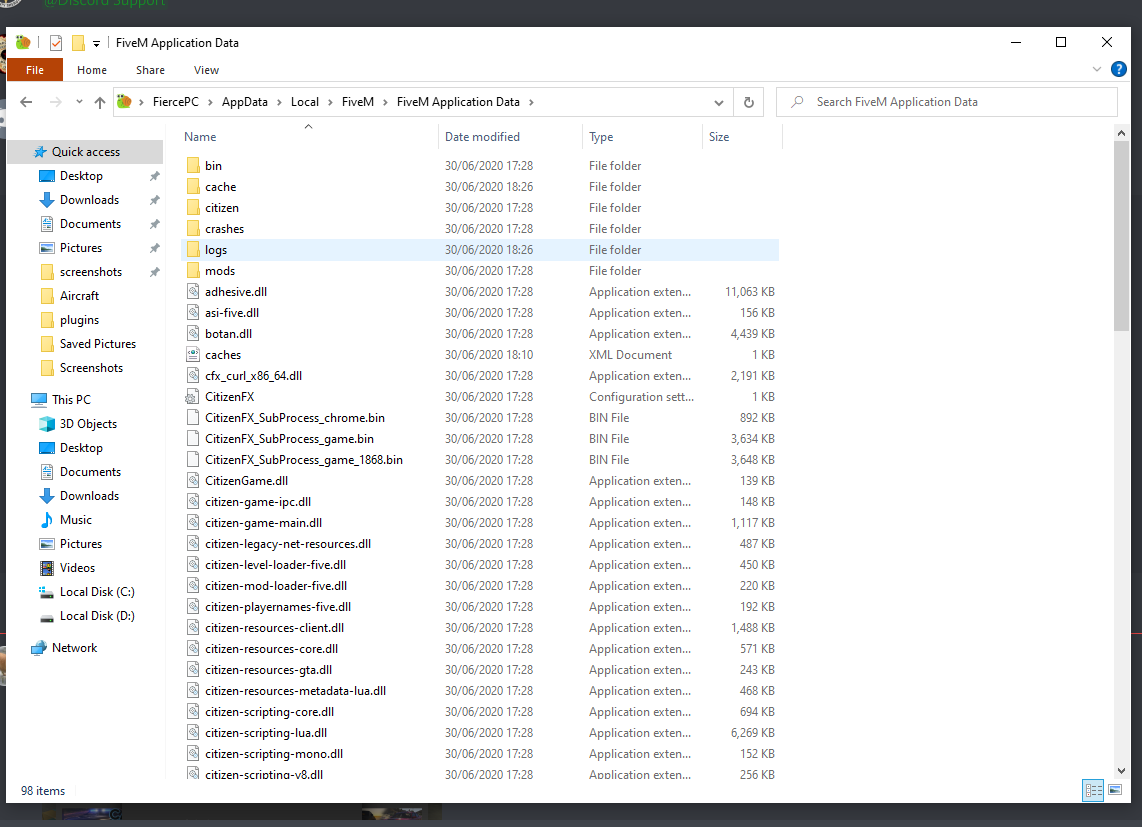Switch to the View ribbon tab
This screenshot has width=1142, height=827.
206,70
